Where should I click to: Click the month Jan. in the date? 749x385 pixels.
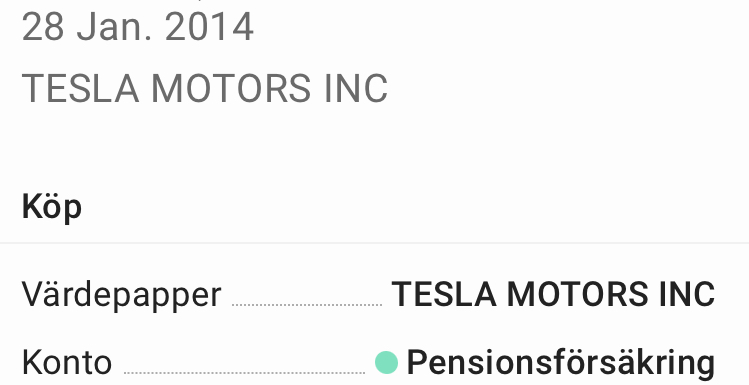(x=115, y=27)
